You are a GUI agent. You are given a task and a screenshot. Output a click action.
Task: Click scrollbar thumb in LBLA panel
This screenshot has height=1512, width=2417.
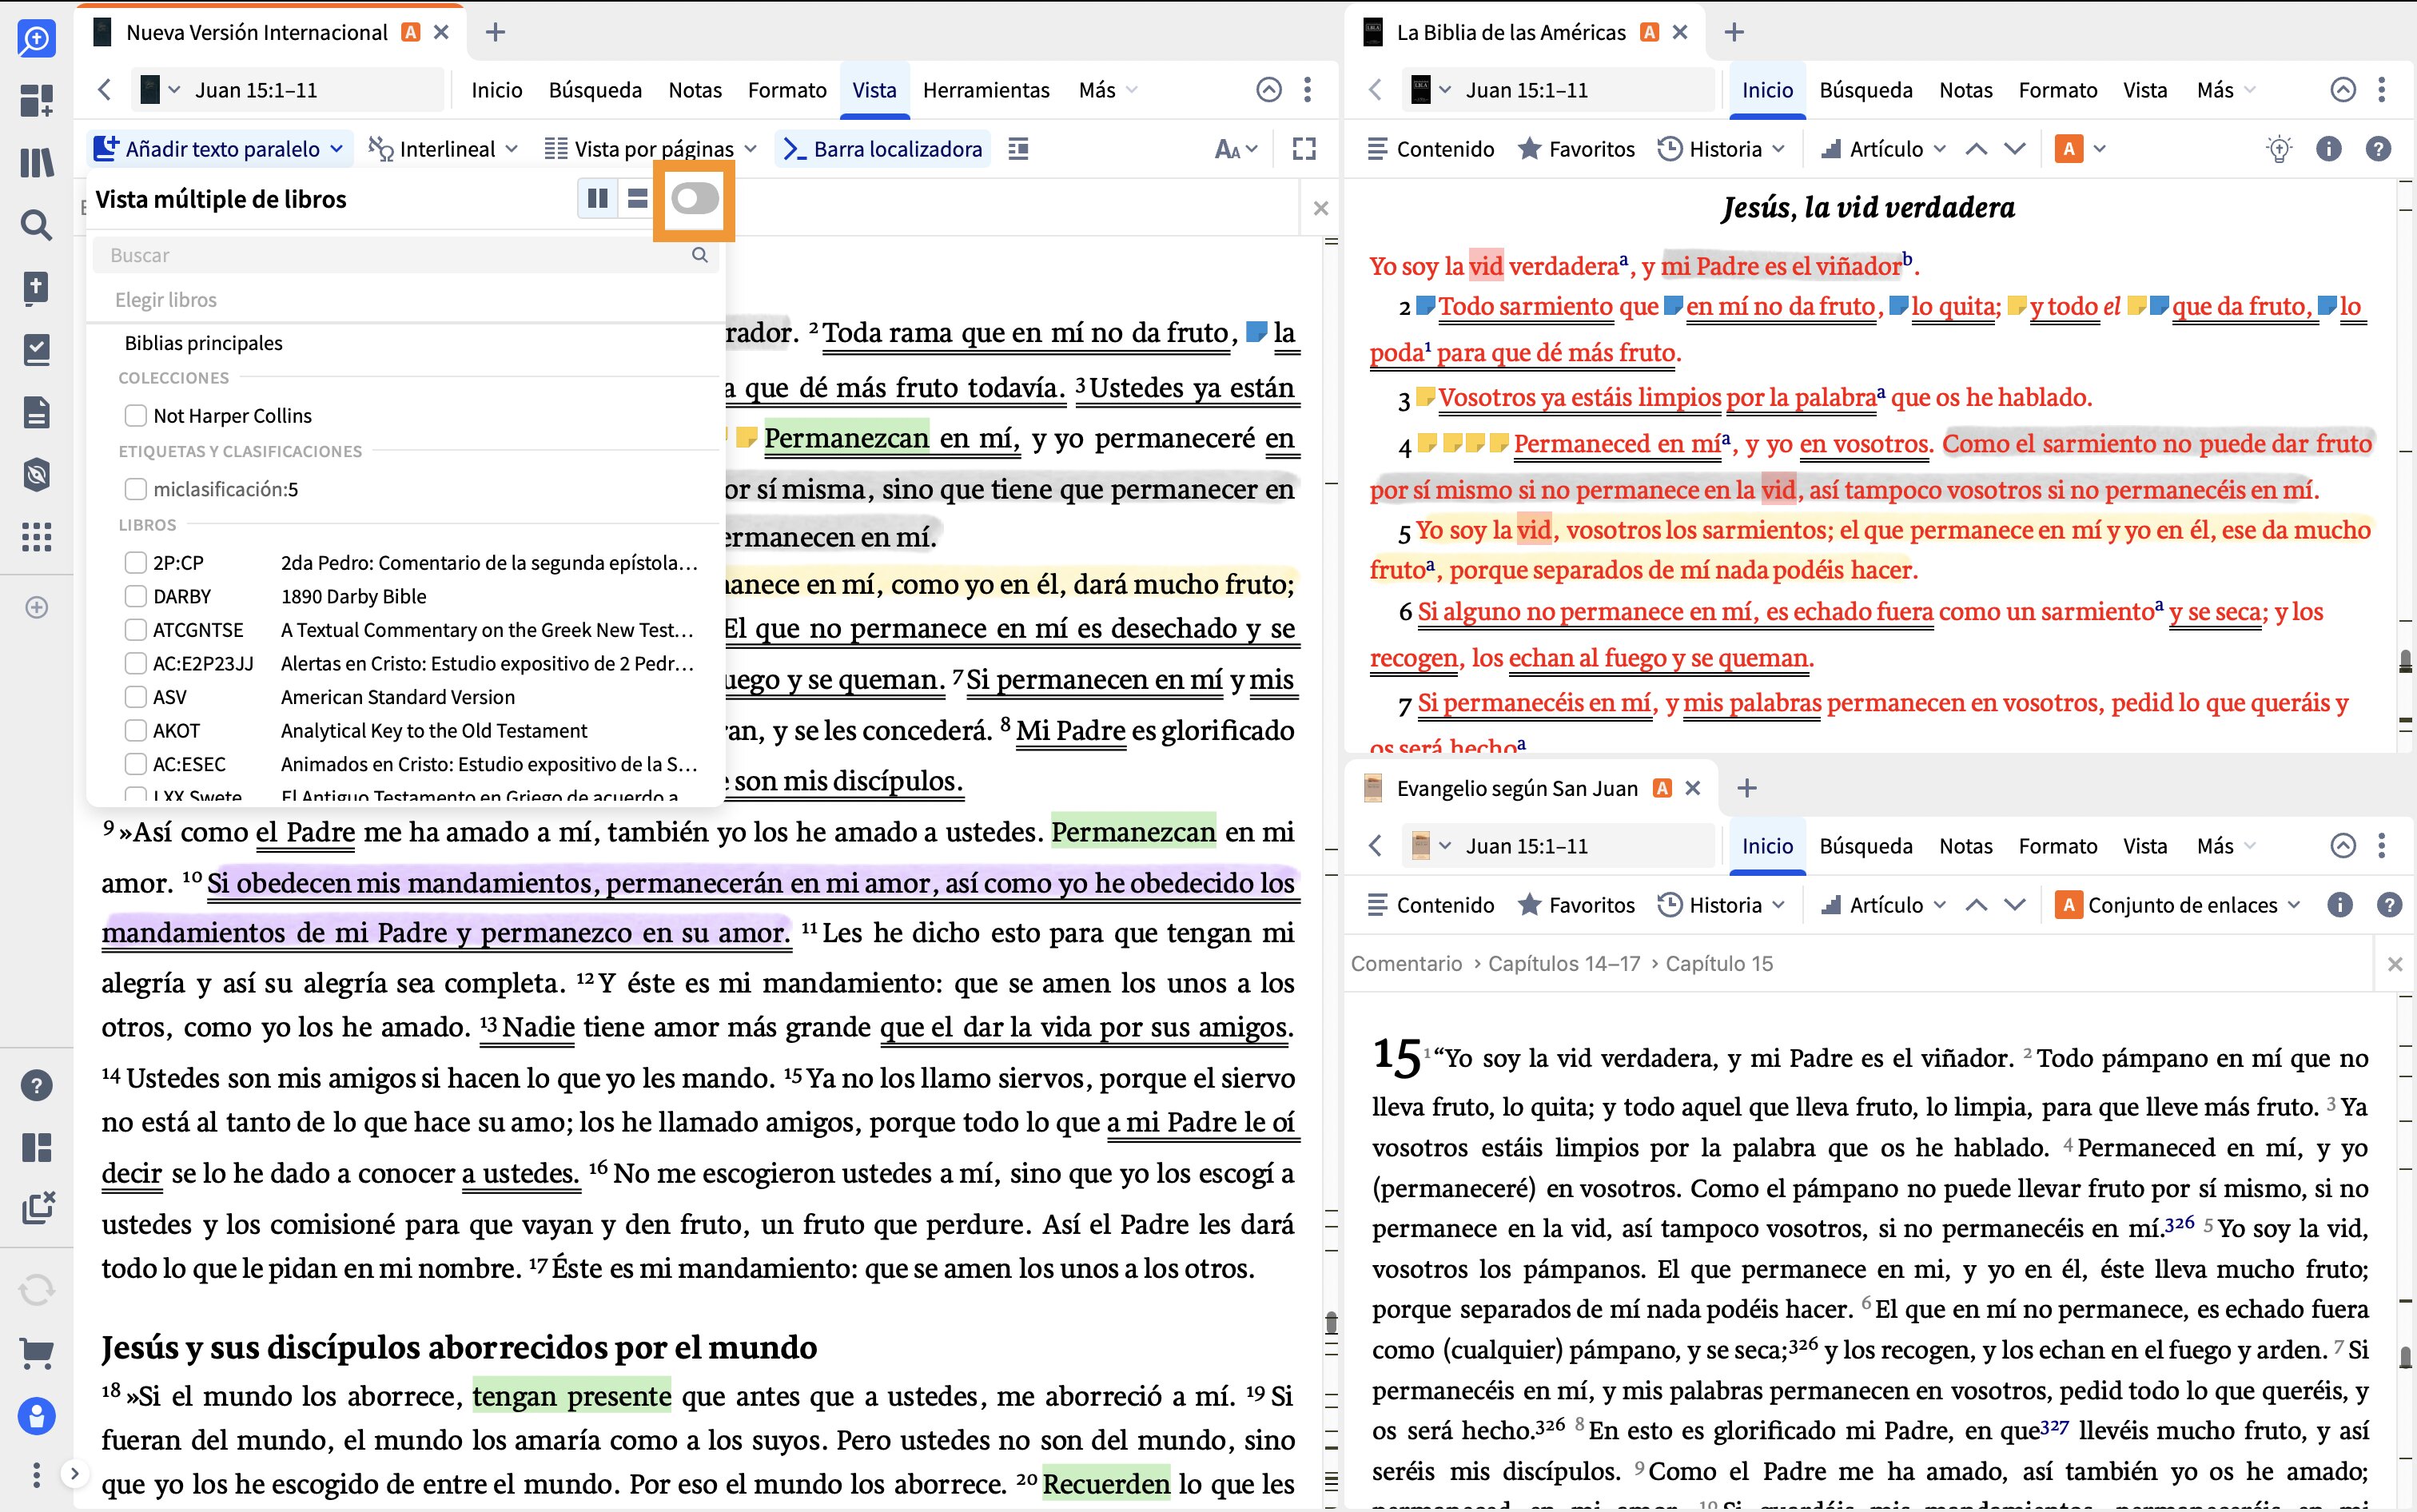(x=2406, y=660)
